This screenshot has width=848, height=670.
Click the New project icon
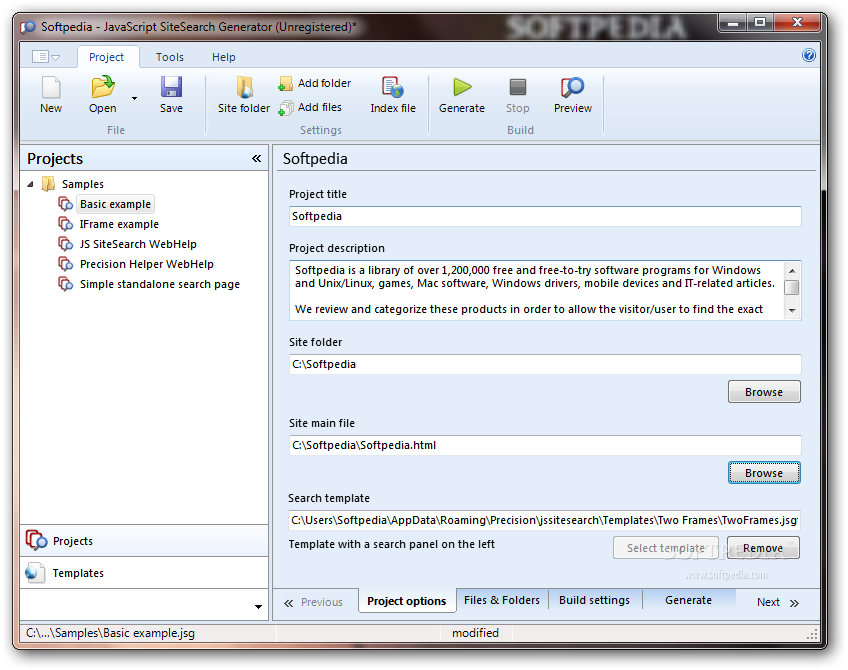51,88
